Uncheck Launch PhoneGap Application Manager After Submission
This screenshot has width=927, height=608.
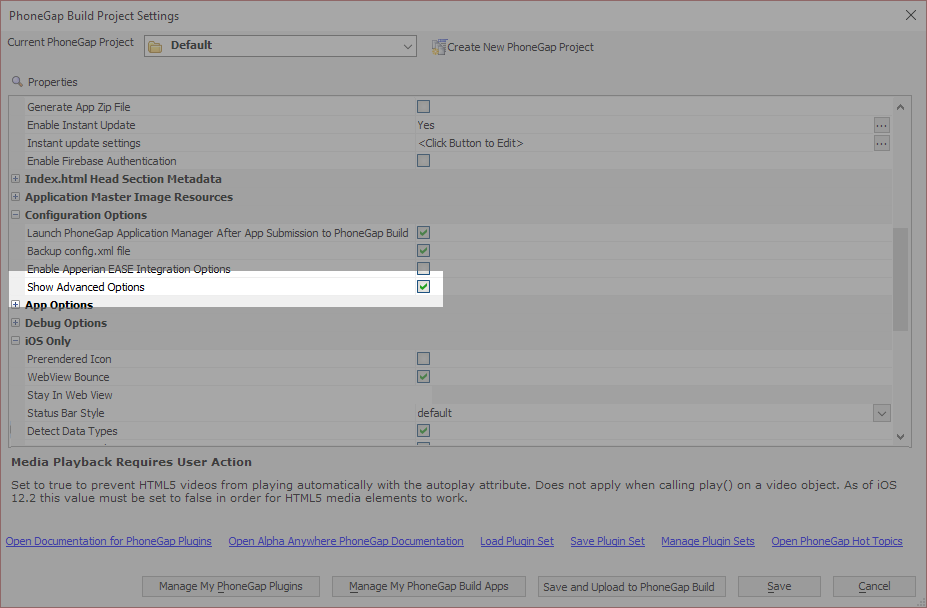point(423,232)
